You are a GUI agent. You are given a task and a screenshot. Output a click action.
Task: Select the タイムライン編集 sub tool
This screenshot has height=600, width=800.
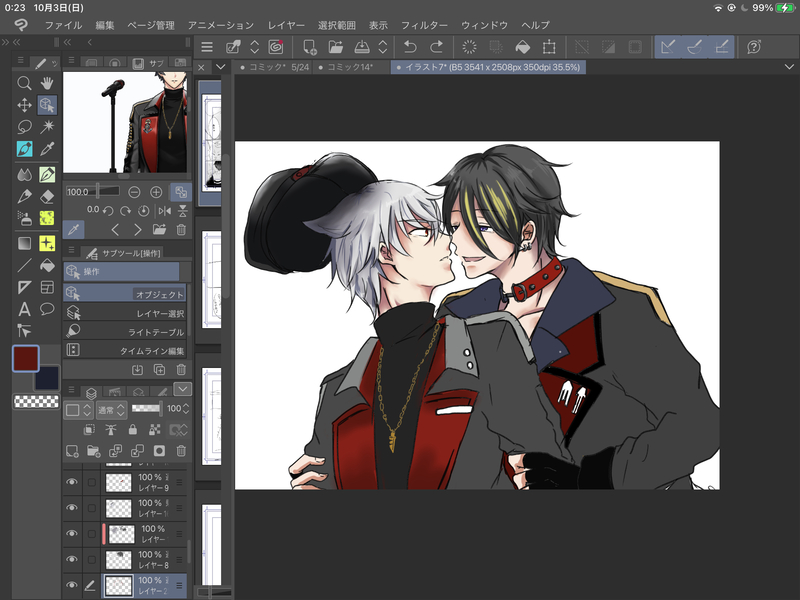click(x=125, y=351)
